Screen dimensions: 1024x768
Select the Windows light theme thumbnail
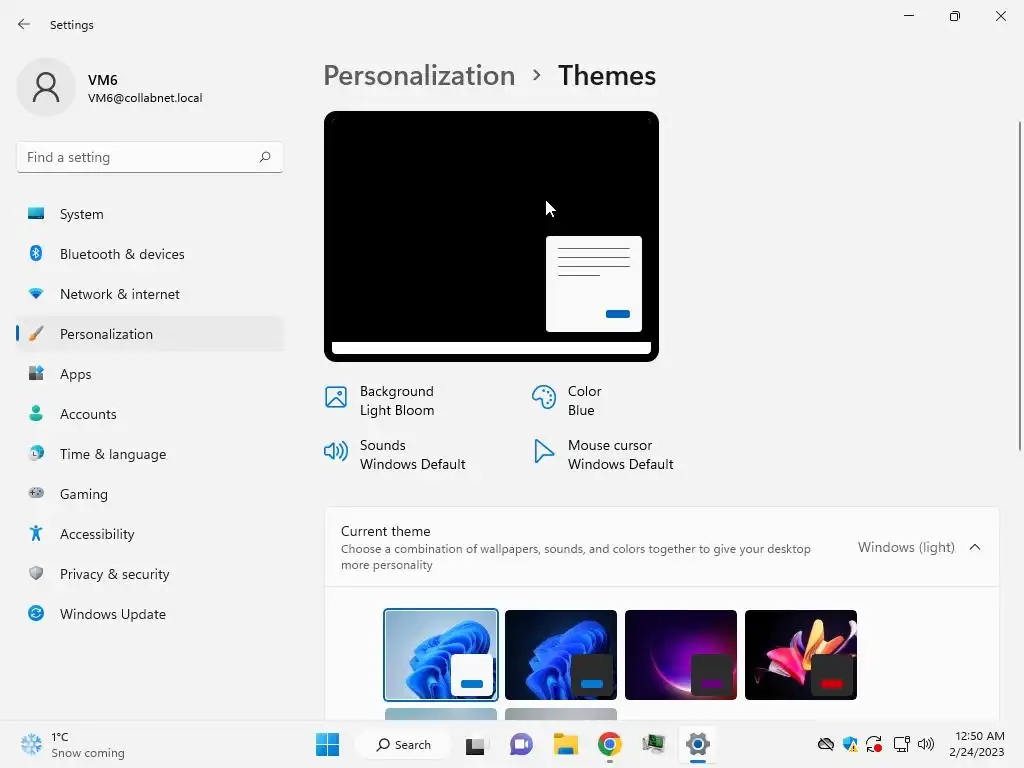click(x=441, y=654)
